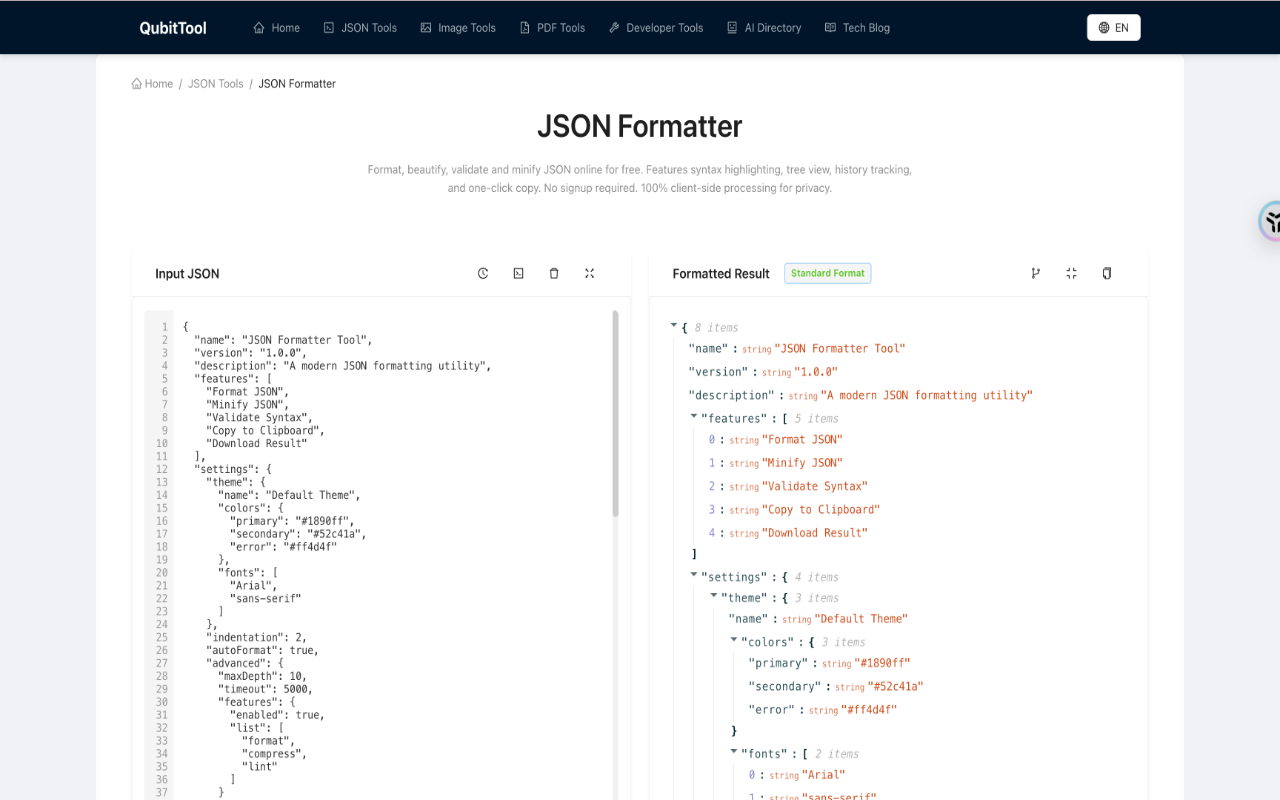Click line number 12 in the editor
The height and width of the screenshot is (800, 1280).
point(161,469)
